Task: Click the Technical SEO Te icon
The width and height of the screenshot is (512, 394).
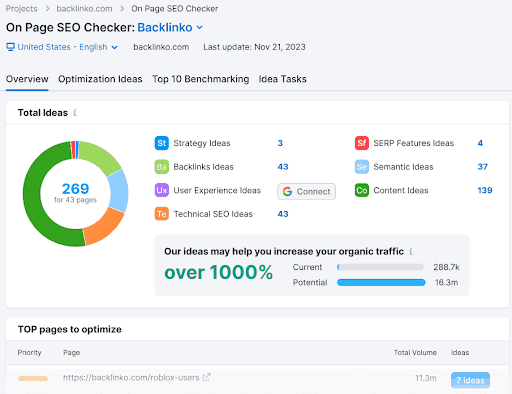Action: click(162, 214)
